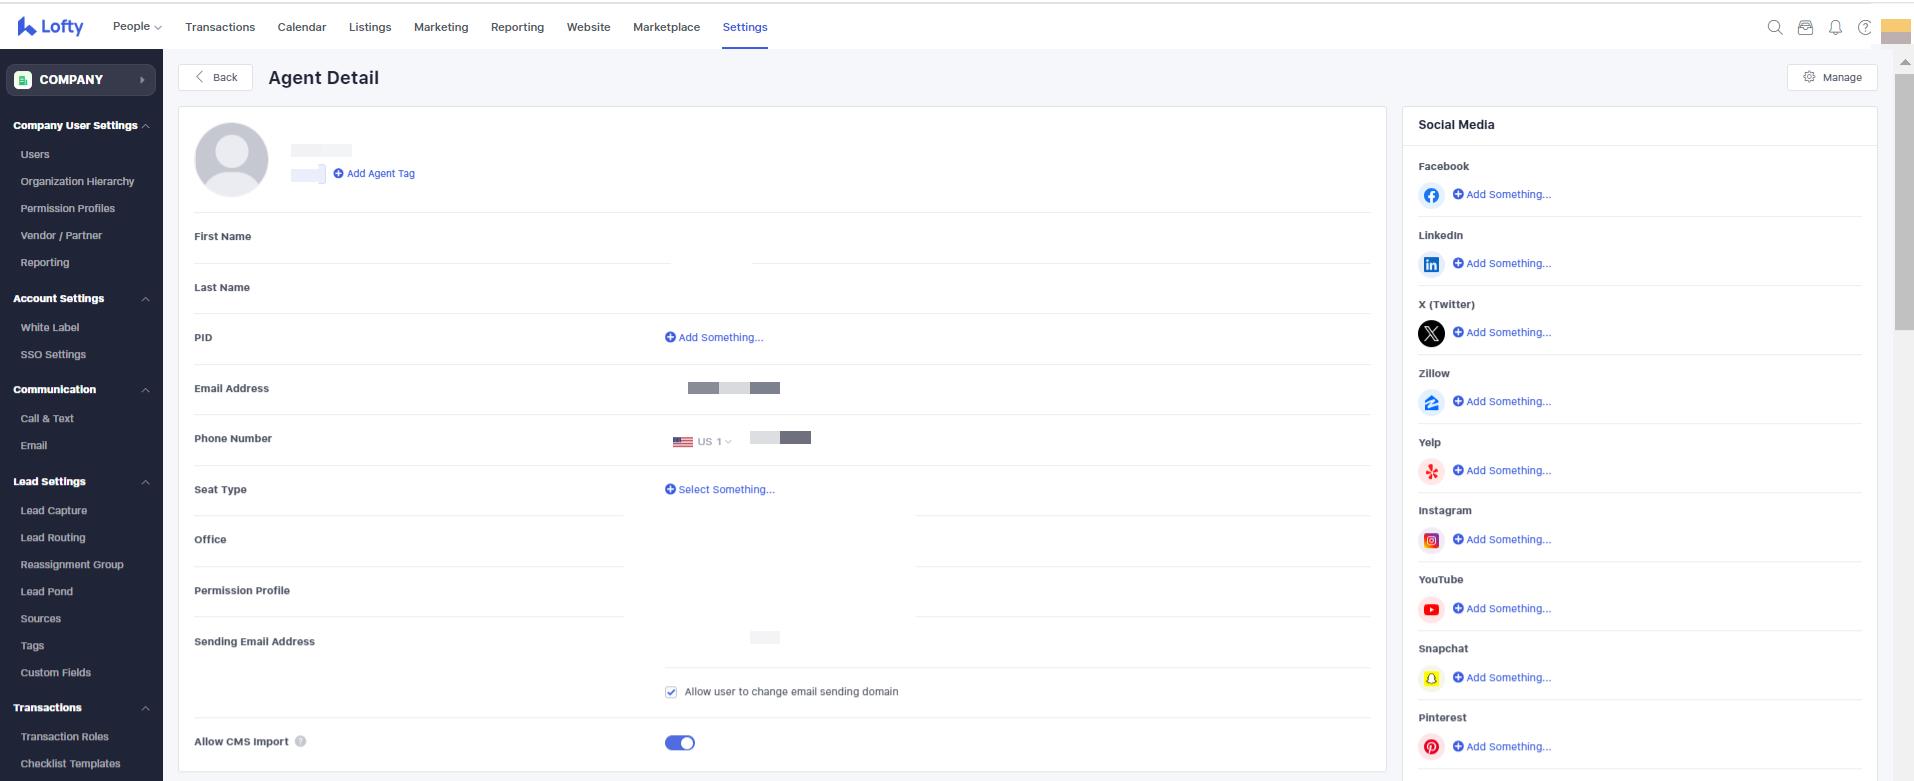
Task: Open Checklist Templates in sidebar
Action: pos(70,763)
